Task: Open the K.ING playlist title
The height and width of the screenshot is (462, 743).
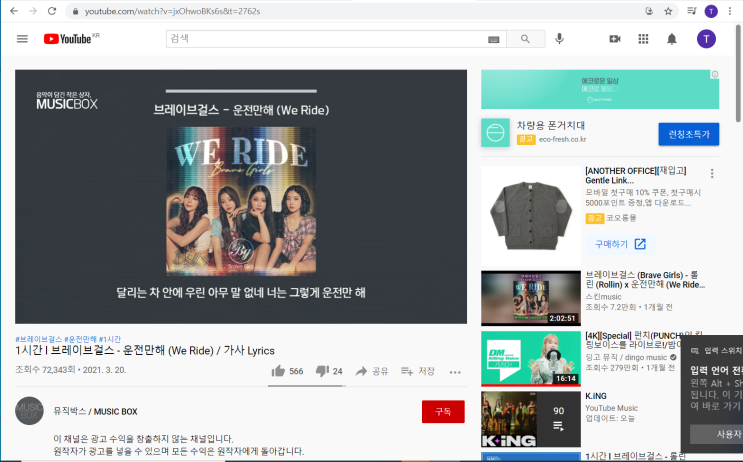Action: 596,396
